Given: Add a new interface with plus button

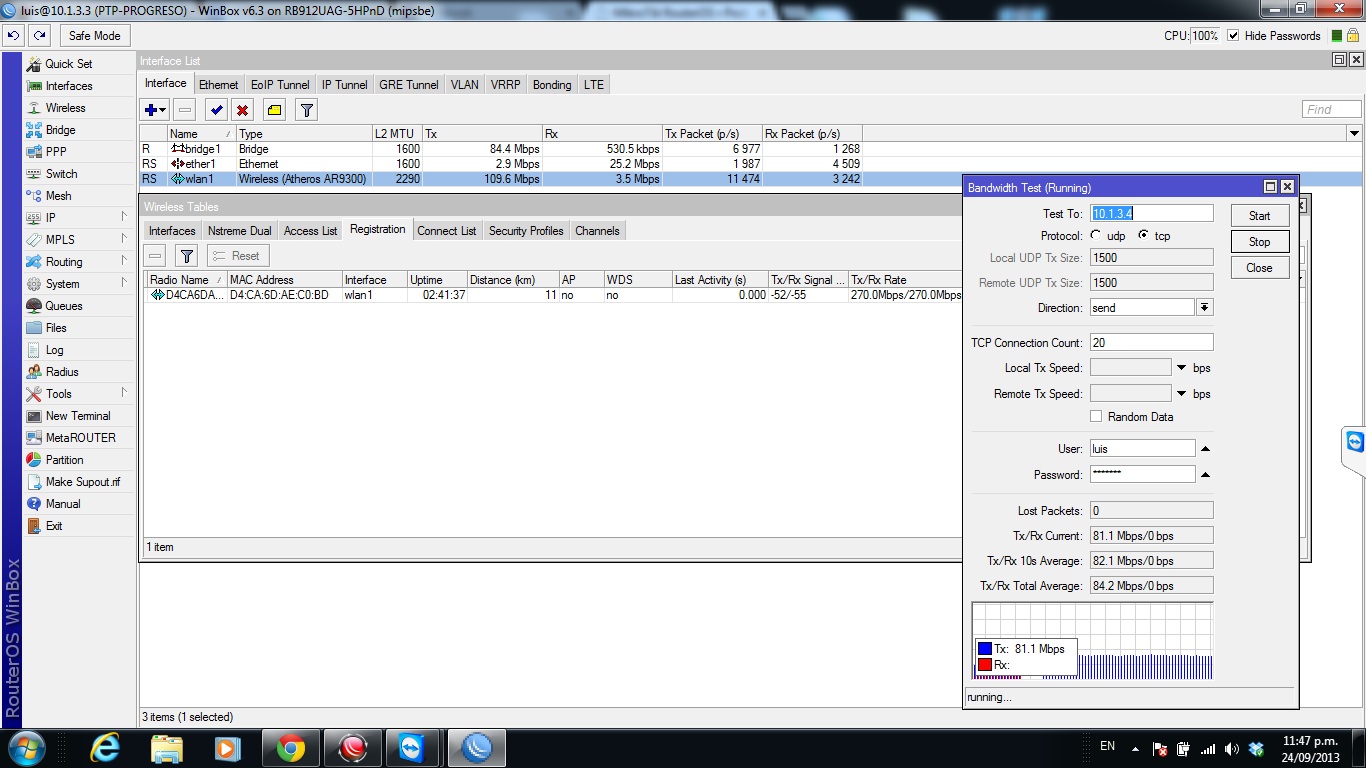Looking at the screenshot, I should (x=156, y=110).
